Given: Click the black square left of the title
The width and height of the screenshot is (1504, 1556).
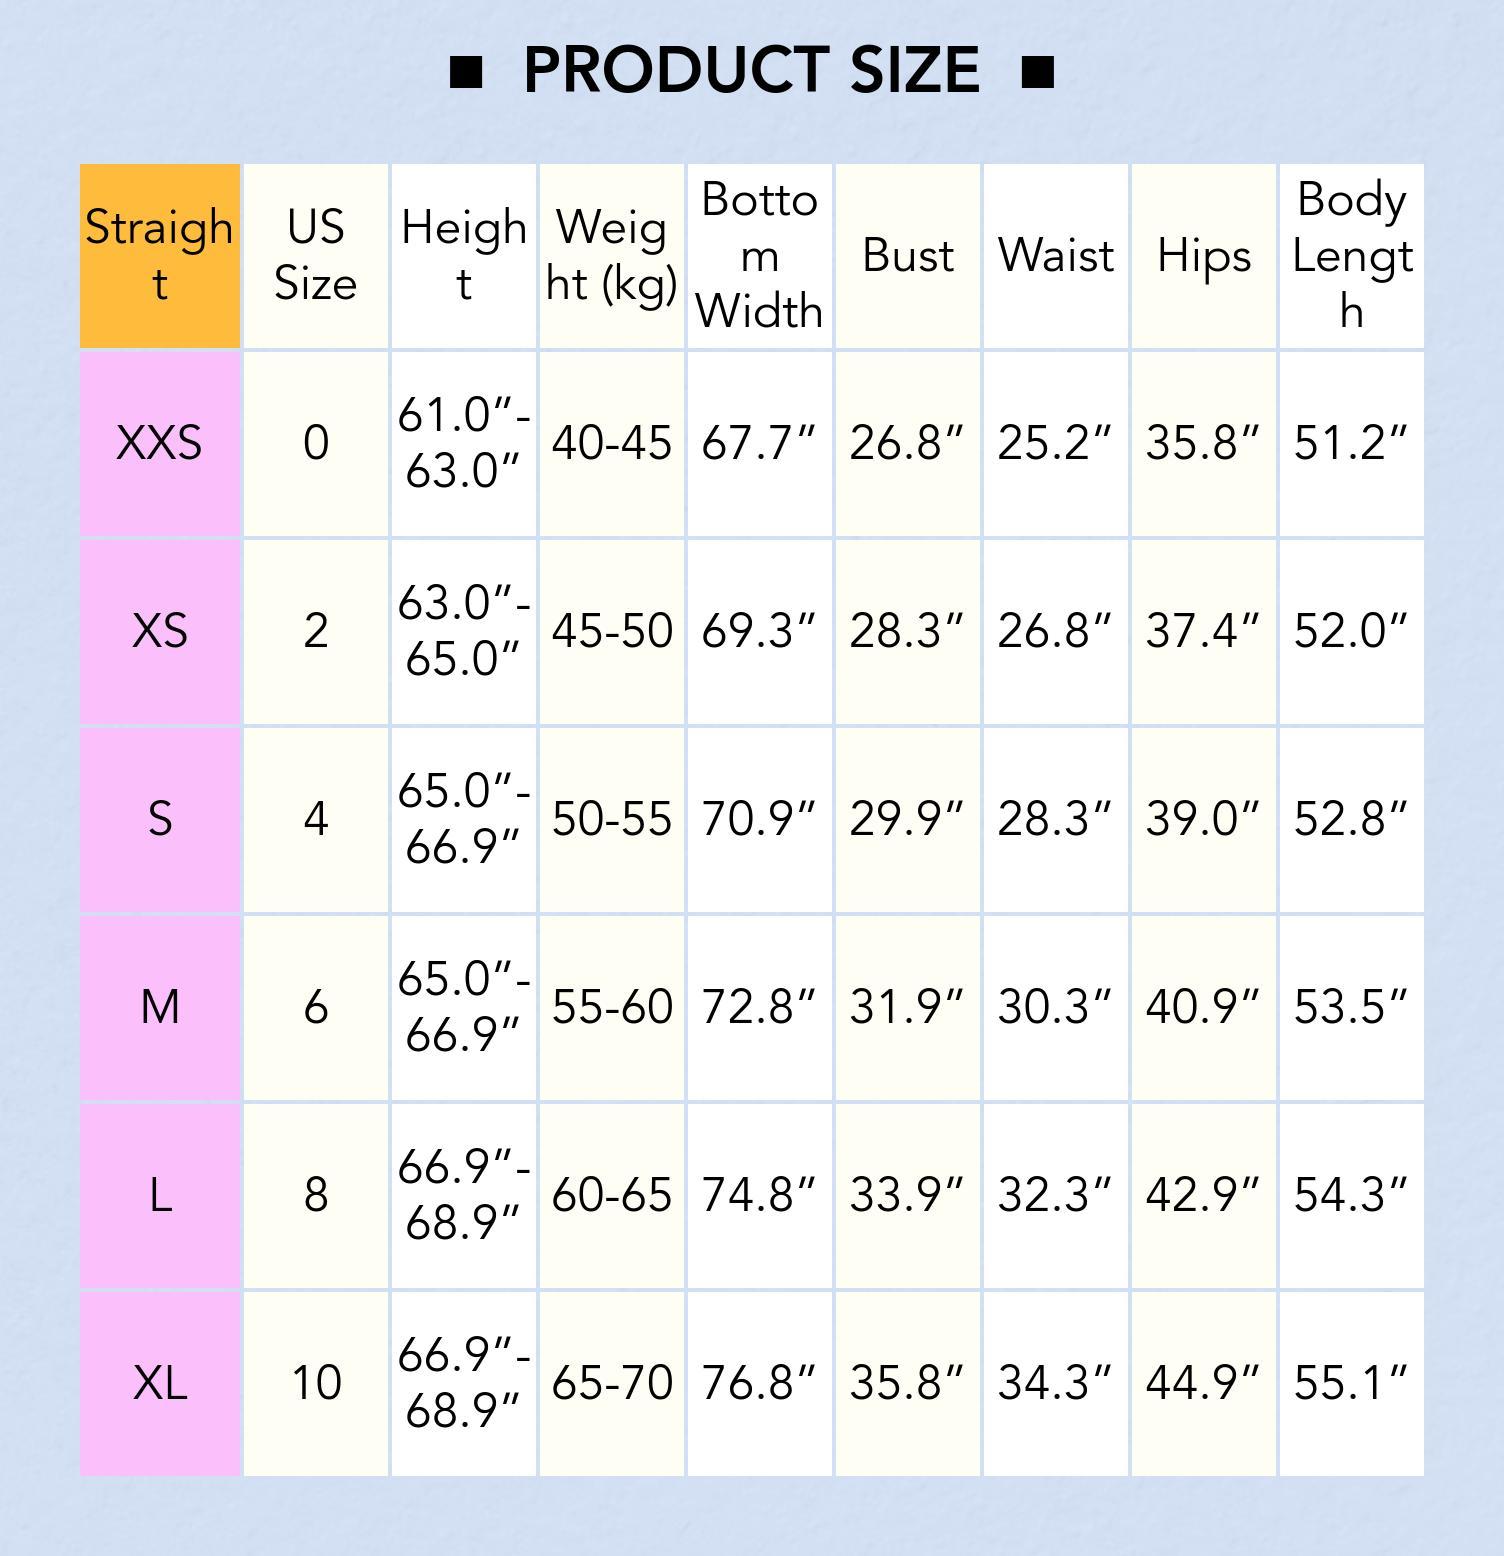Looking at the screenshot, I should [x=466, y=72].
